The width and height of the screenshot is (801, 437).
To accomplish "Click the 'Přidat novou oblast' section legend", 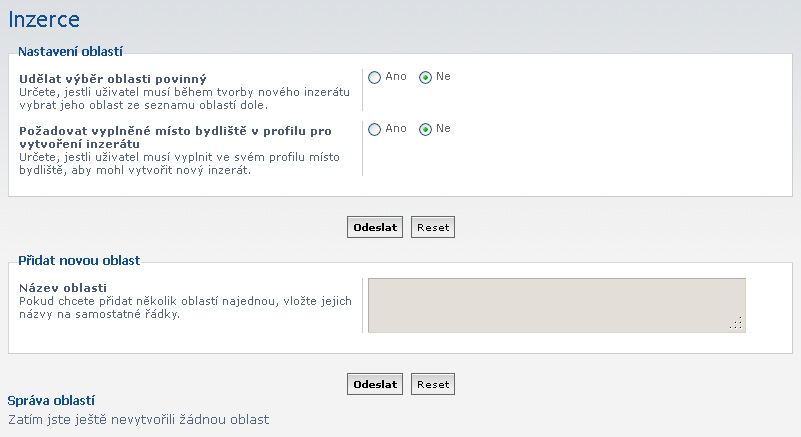I will click(79, 261).
